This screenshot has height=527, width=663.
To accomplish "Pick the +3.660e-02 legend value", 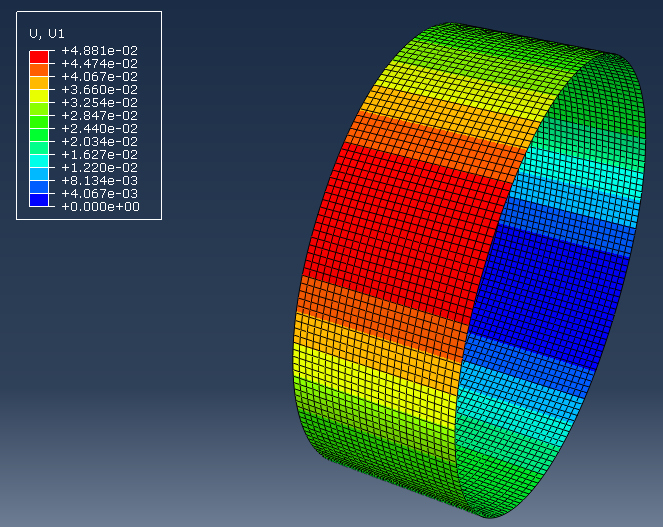I will point(100,90).
